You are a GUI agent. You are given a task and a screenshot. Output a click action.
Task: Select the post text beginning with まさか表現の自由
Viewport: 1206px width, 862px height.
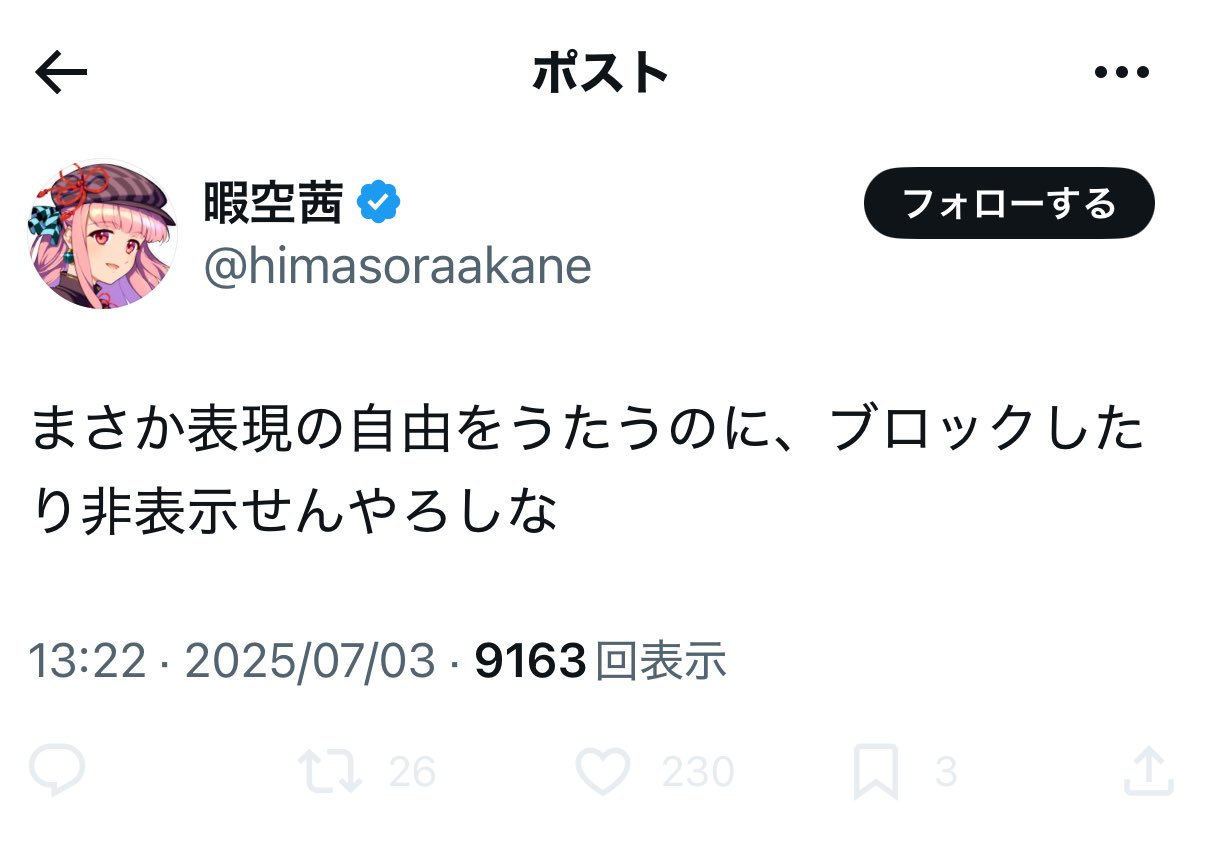click(x=588, y=472)
